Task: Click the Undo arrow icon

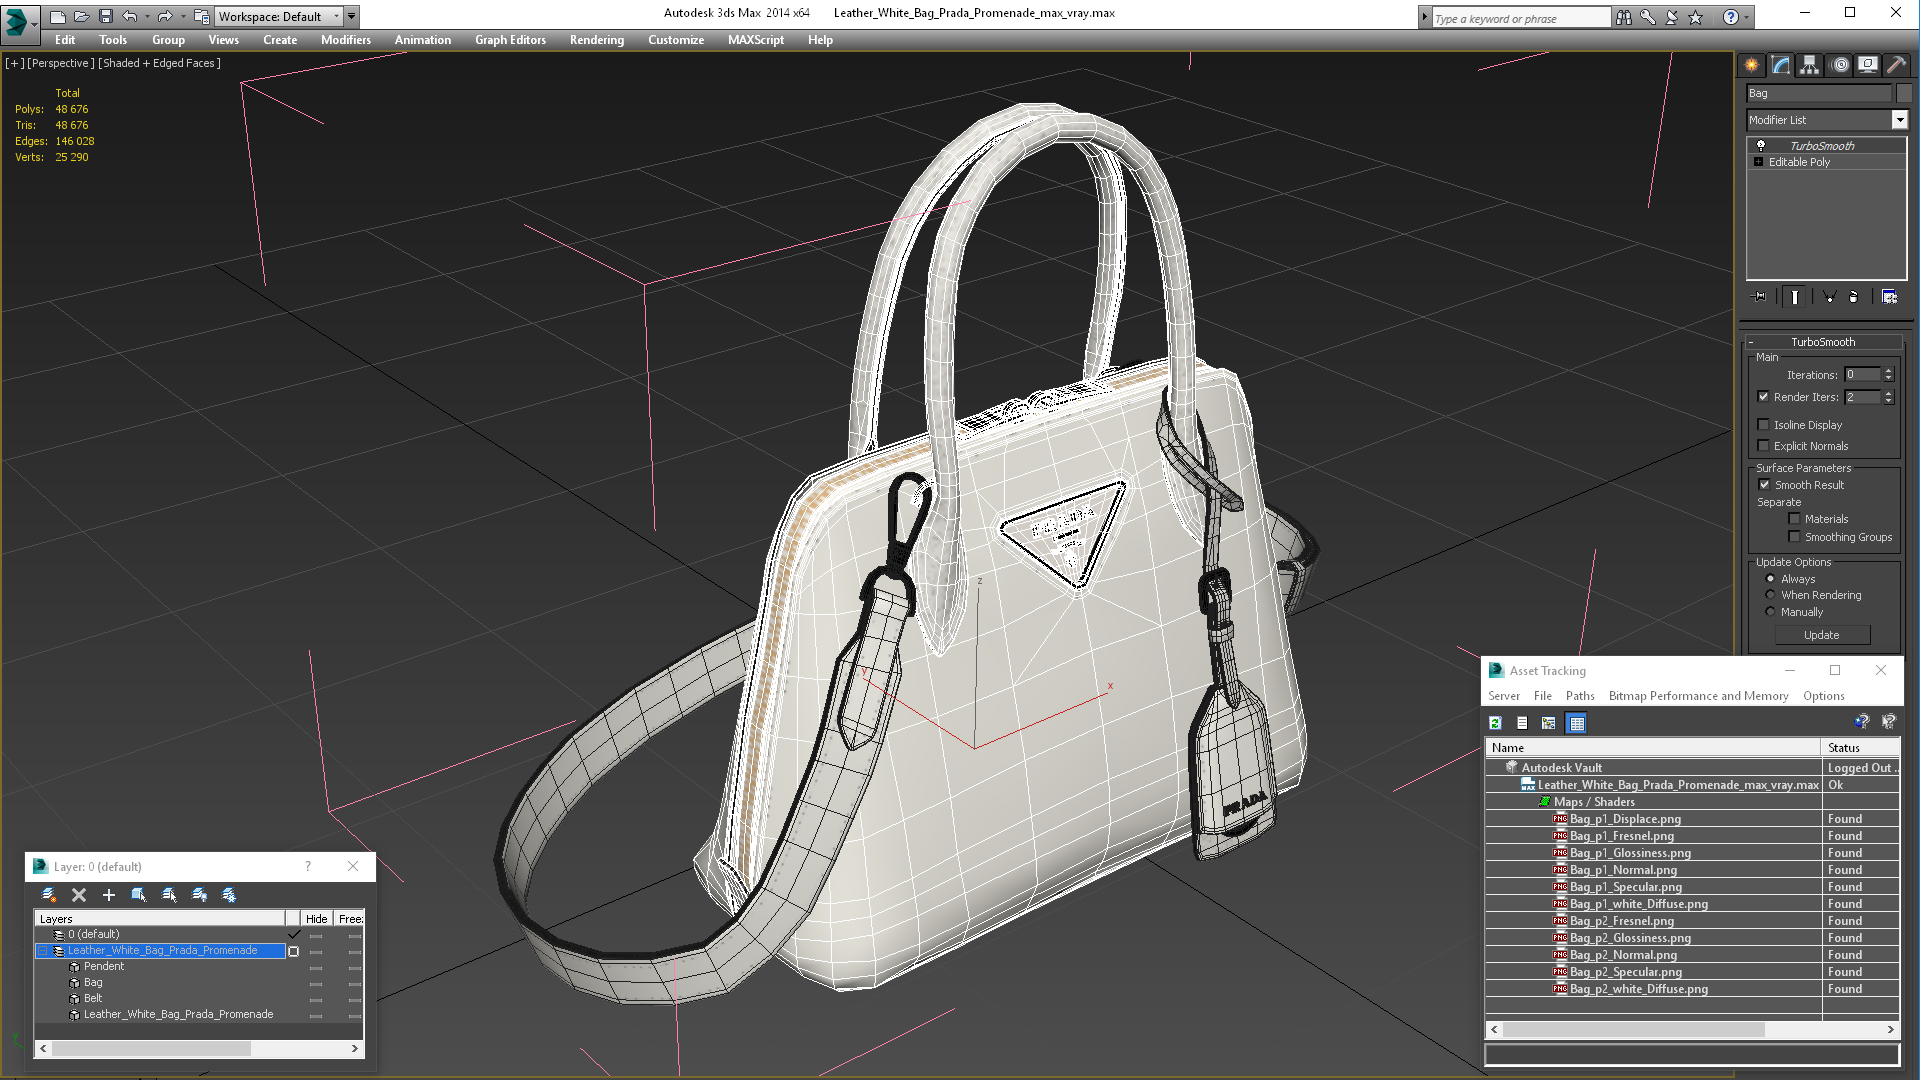Action: pyautogui.click(x=129, y=17)
